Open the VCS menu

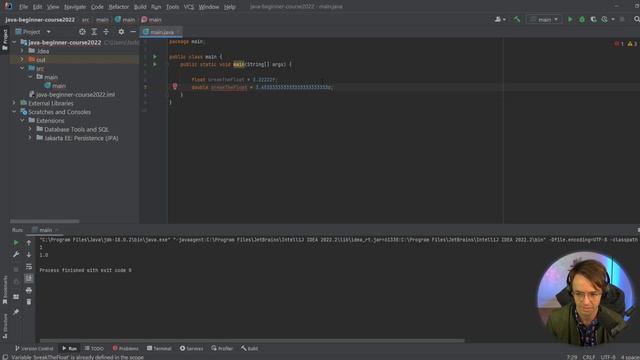point(189,7)
